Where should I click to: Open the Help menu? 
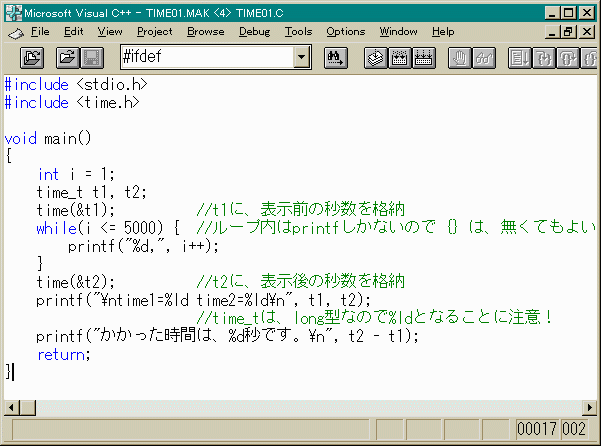(x=443, y=31)
